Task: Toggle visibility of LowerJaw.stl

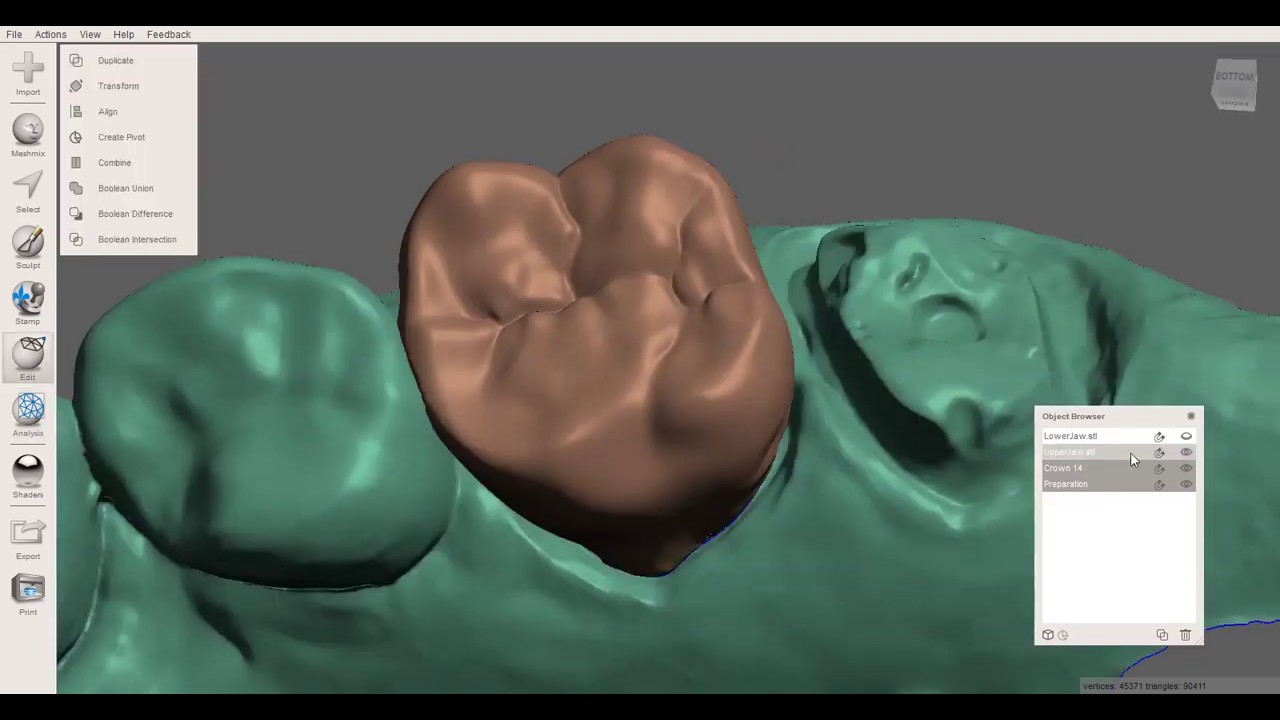Action: pos(1186,436)
